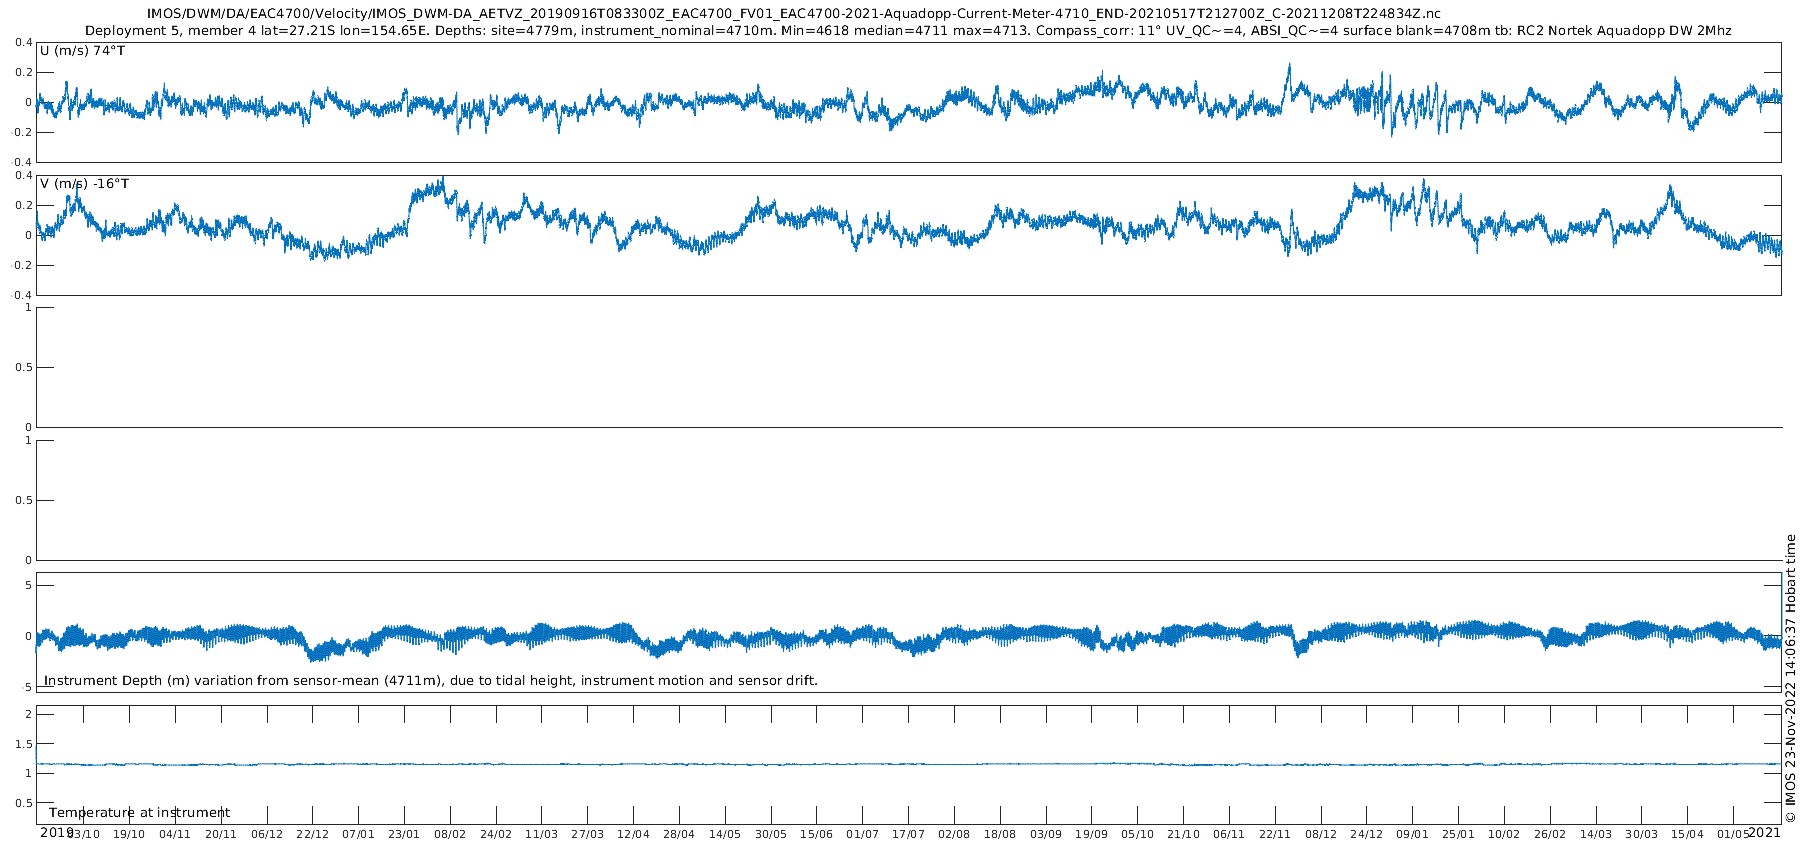The height and width of the screenshot is (850, 1800).
Task: Select the '08/02' date tick label
Action: coord(450,834)
